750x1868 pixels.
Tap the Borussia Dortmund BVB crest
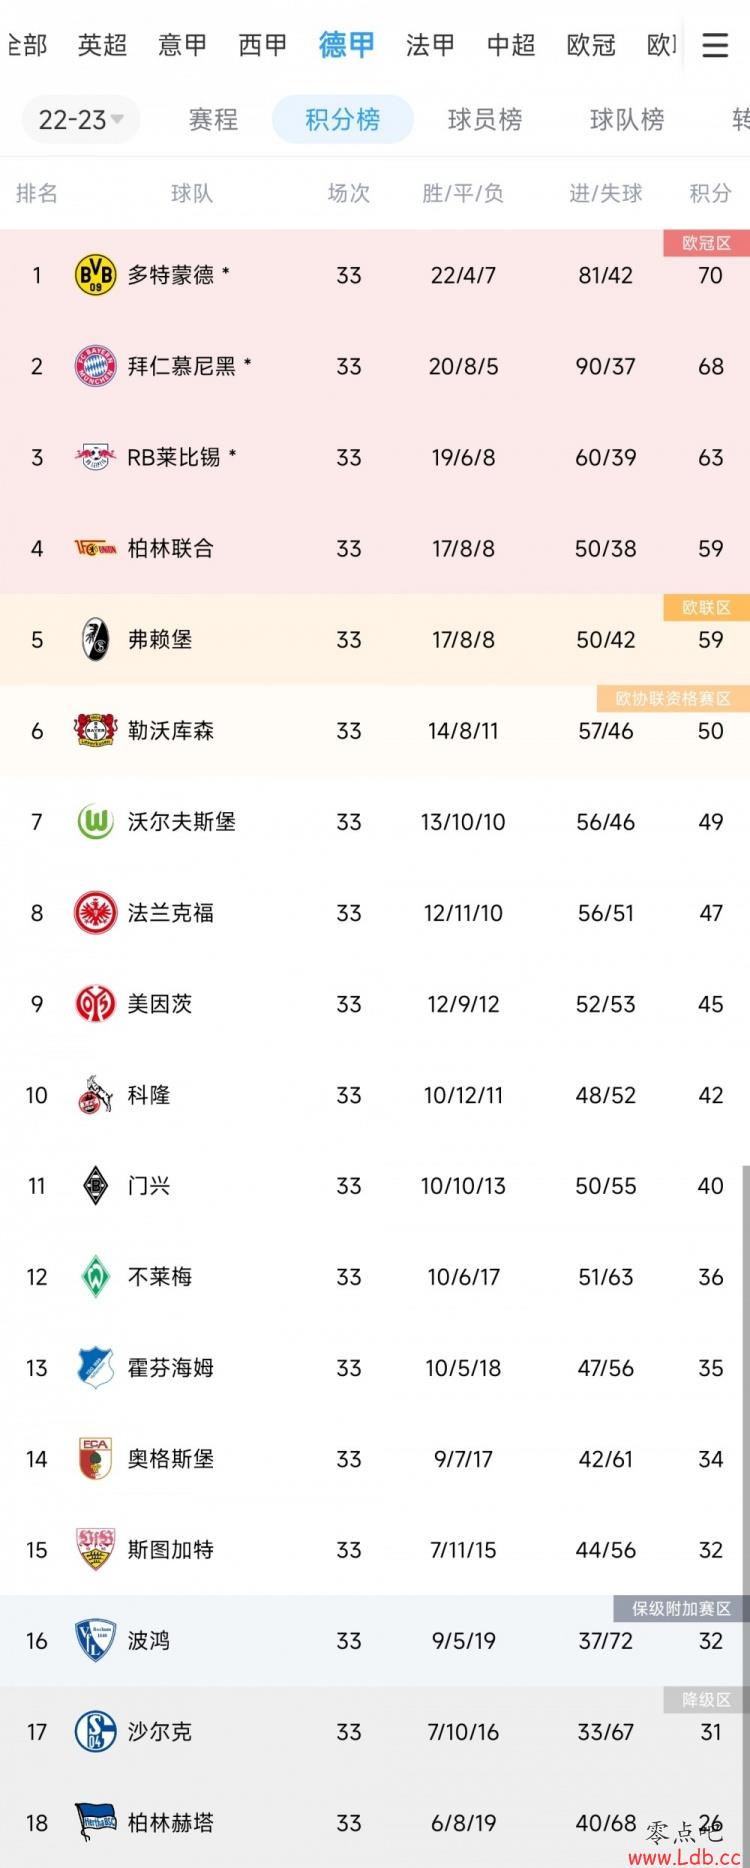click(96, 275)
